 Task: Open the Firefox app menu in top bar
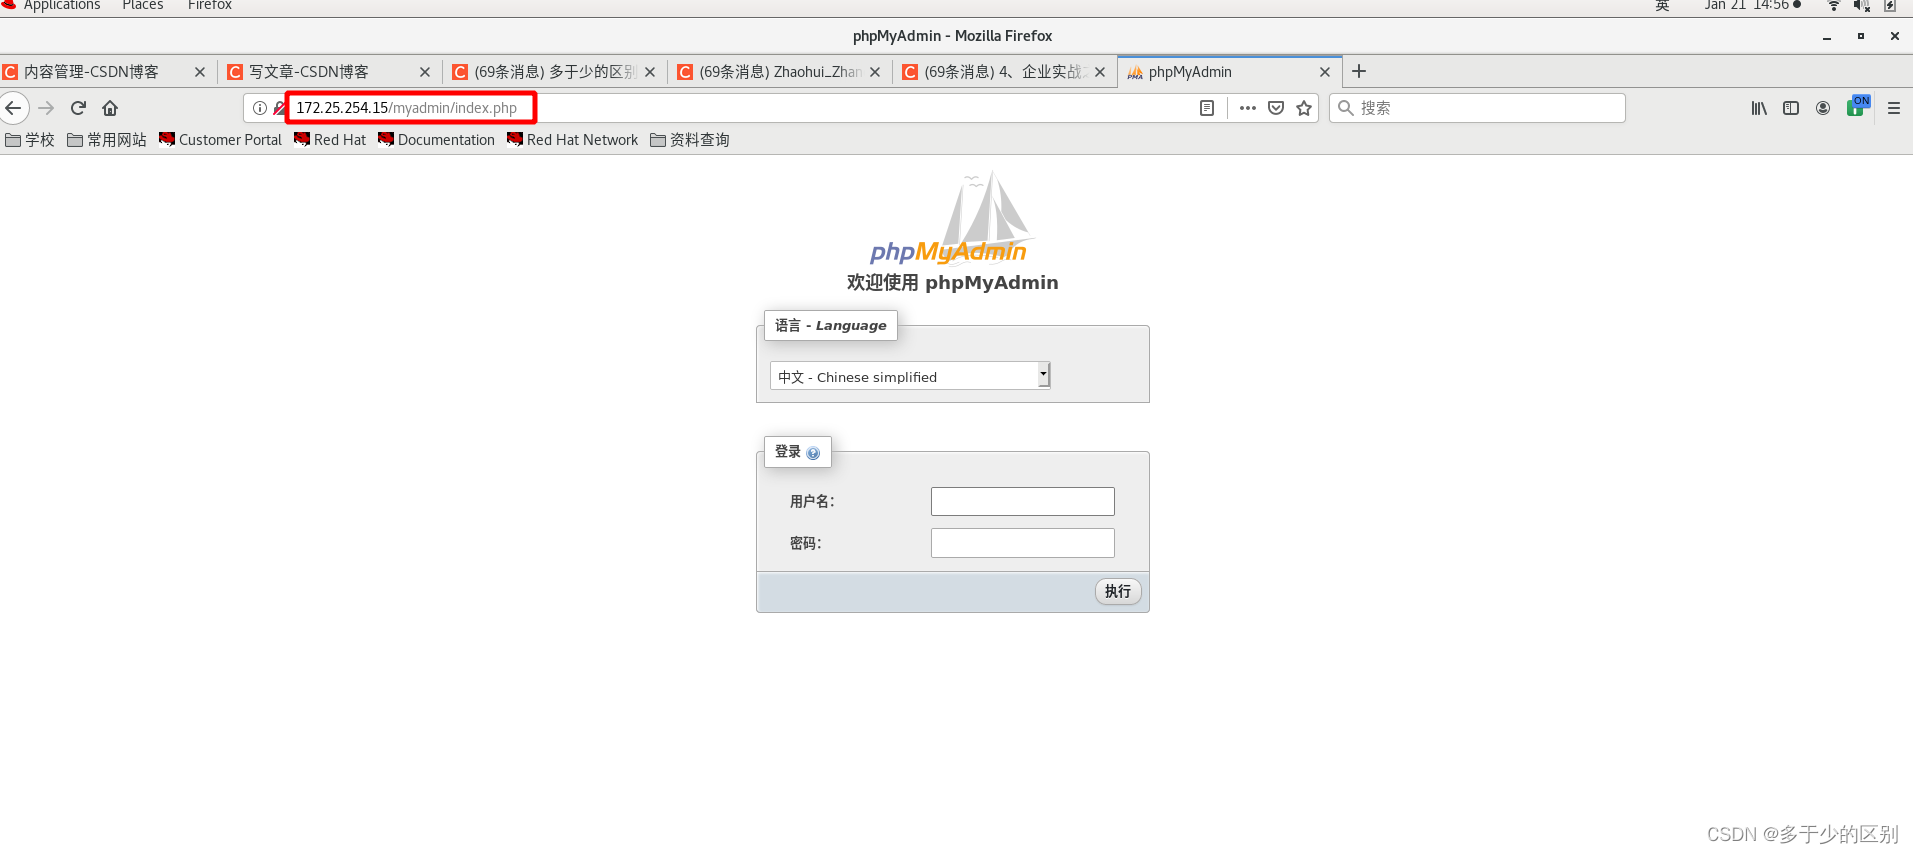click(x=210, y=6)
